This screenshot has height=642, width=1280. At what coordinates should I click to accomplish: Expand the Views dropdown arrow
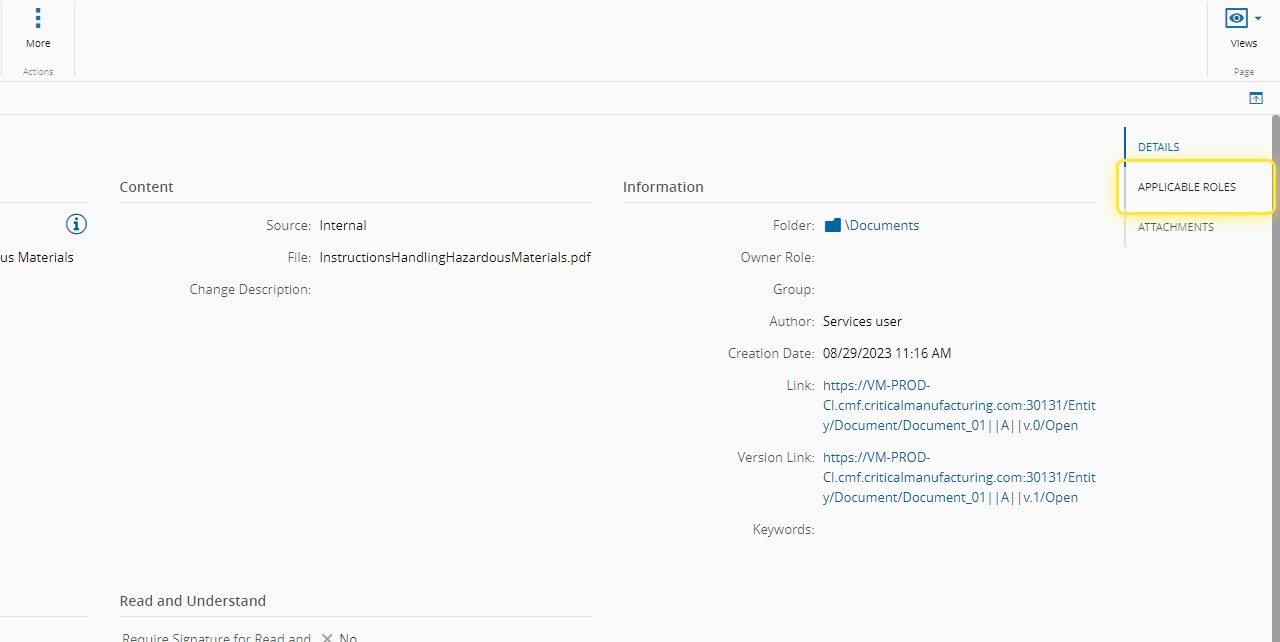tap(1258, 18)
